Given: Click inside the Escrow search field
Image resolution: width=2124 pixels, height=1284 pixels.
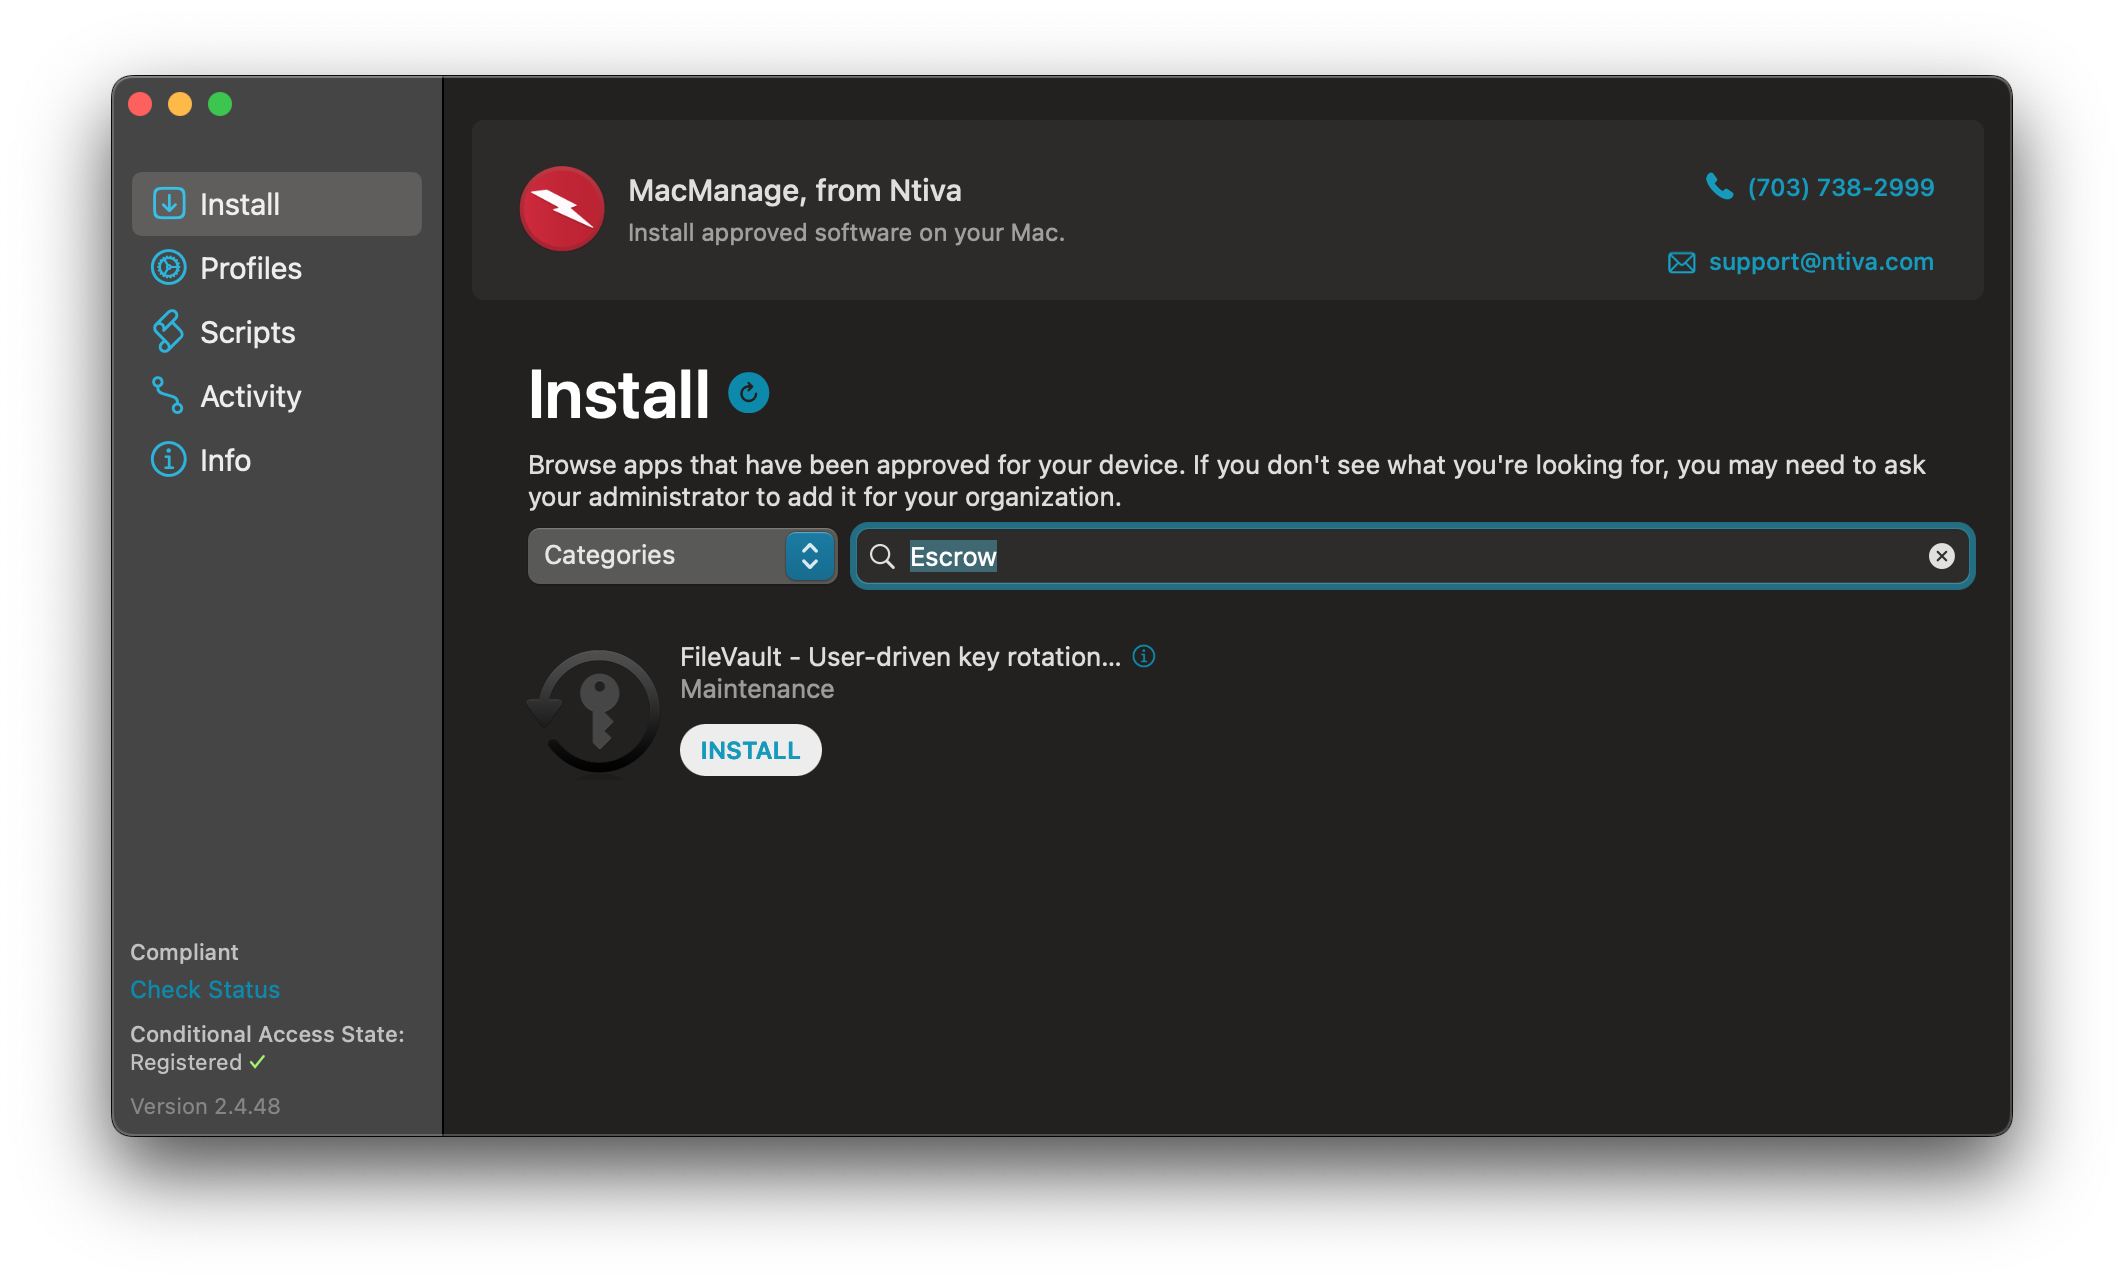Looking at the screenshot, I should [1412, 556].
